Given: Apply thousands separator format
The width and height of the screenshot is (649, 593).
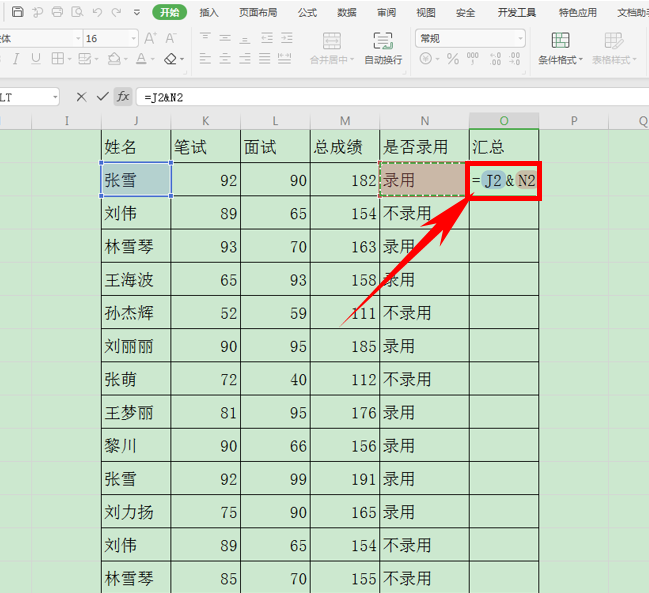Looking at the screenshot, I should [x=473, y=59].
